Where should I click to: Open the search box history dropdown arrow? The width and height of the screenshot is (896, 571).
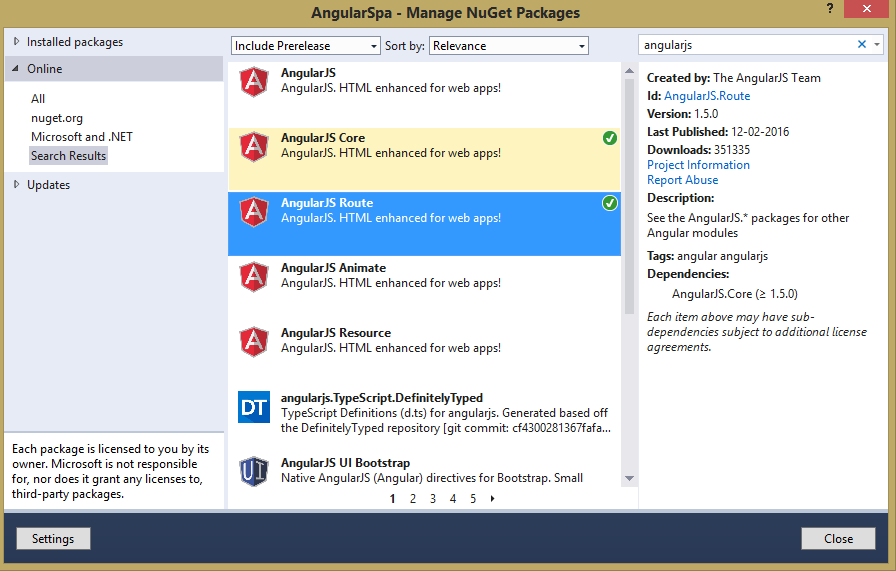click(877, 44)
